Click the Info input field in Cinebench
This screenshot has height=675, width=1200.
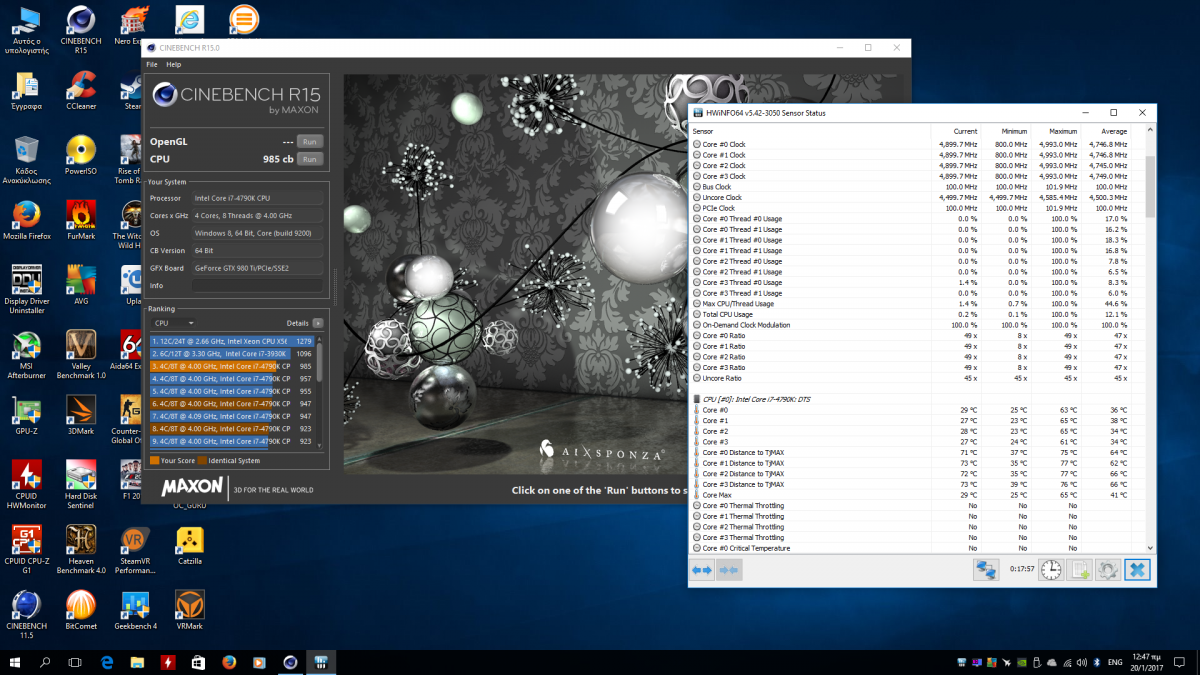point(258,286)
